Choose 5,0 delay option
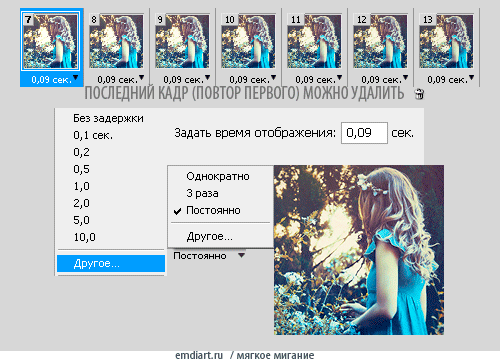This screenshot has height=362, width=500. pos(81,220)
